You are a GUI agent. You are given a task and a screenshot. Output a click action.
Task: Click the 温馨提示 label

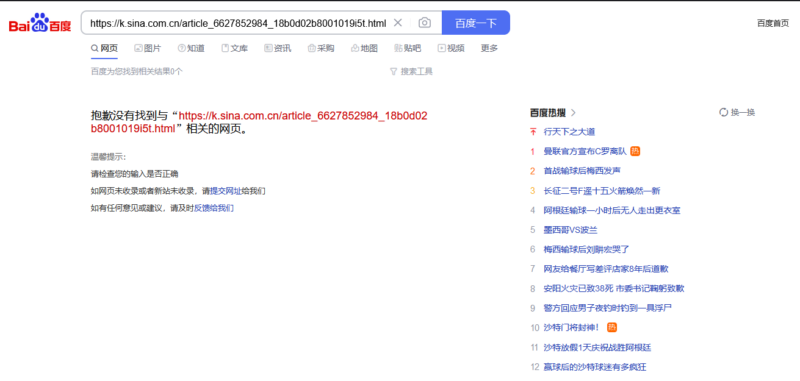click(x=108, y=157)
